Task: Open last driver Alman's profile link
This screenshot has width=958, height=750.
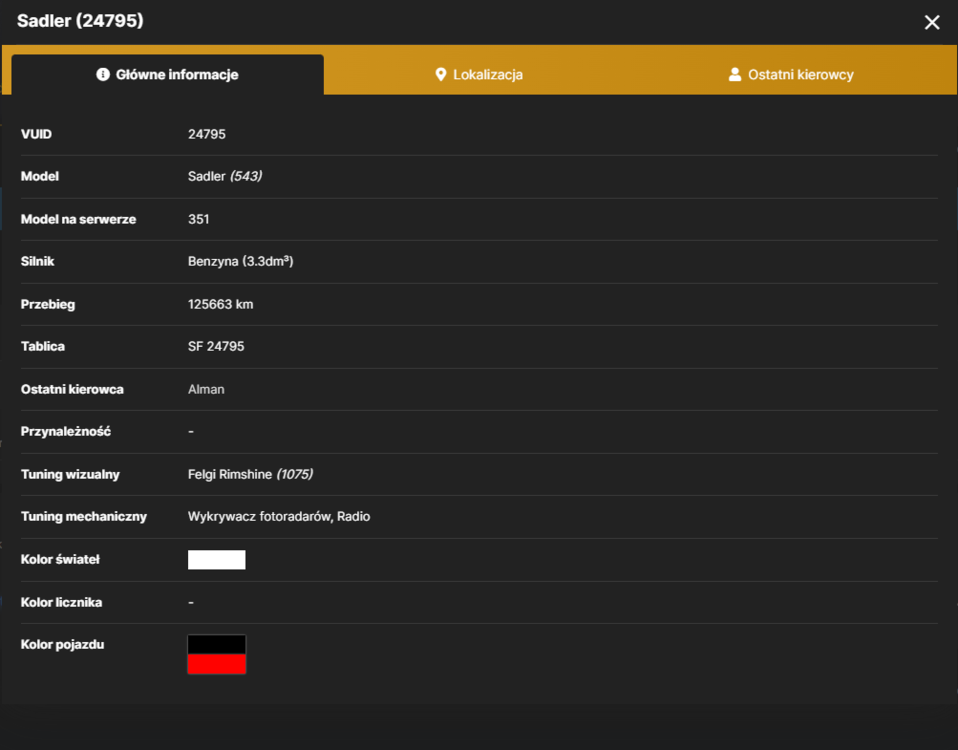Action: pos(206,389)
